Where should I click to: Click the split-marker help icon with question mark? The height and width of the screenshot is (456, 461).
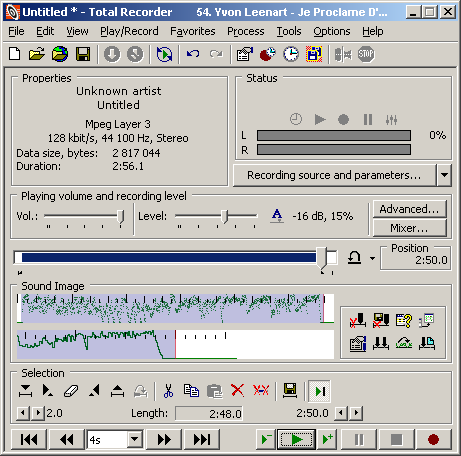(404, 320)
